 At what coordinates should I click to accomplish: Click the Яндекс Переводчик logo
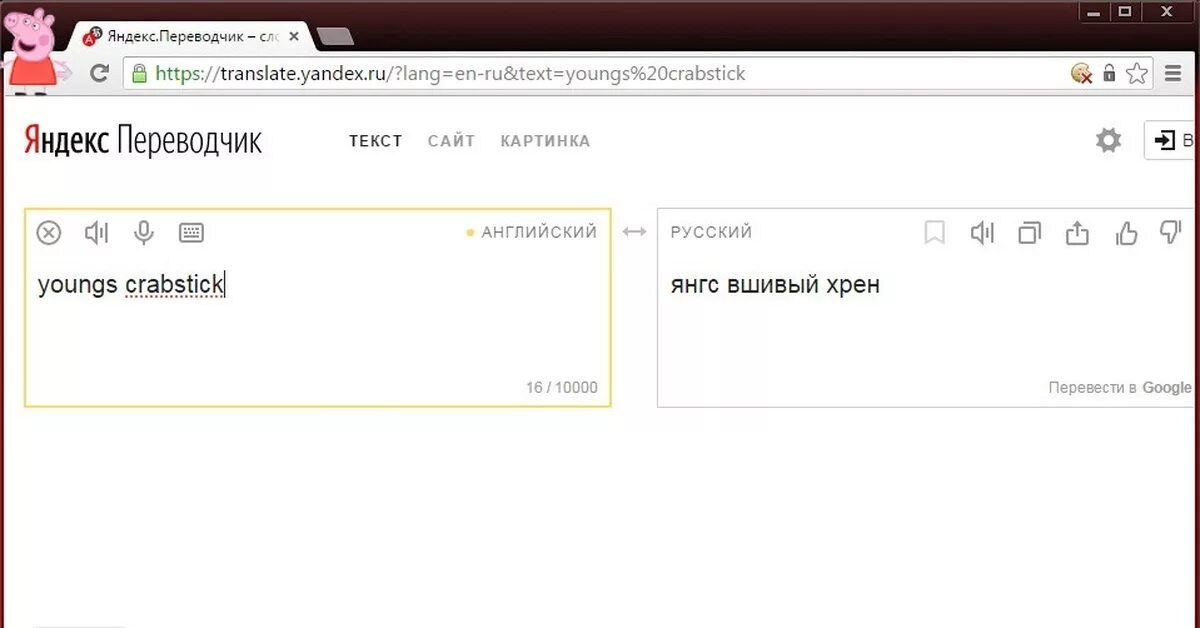tap(143, 140)
